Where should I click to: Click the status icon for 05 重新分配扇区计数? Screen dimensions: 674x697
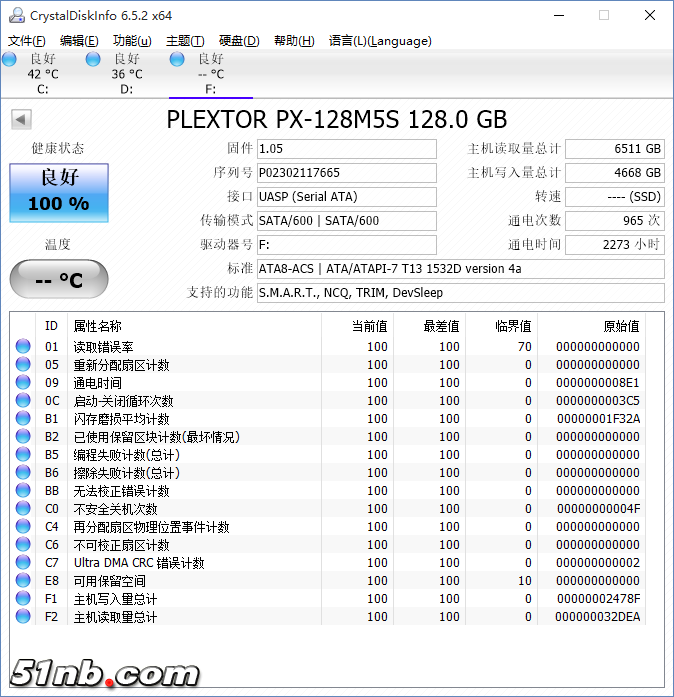click(23, 364)
